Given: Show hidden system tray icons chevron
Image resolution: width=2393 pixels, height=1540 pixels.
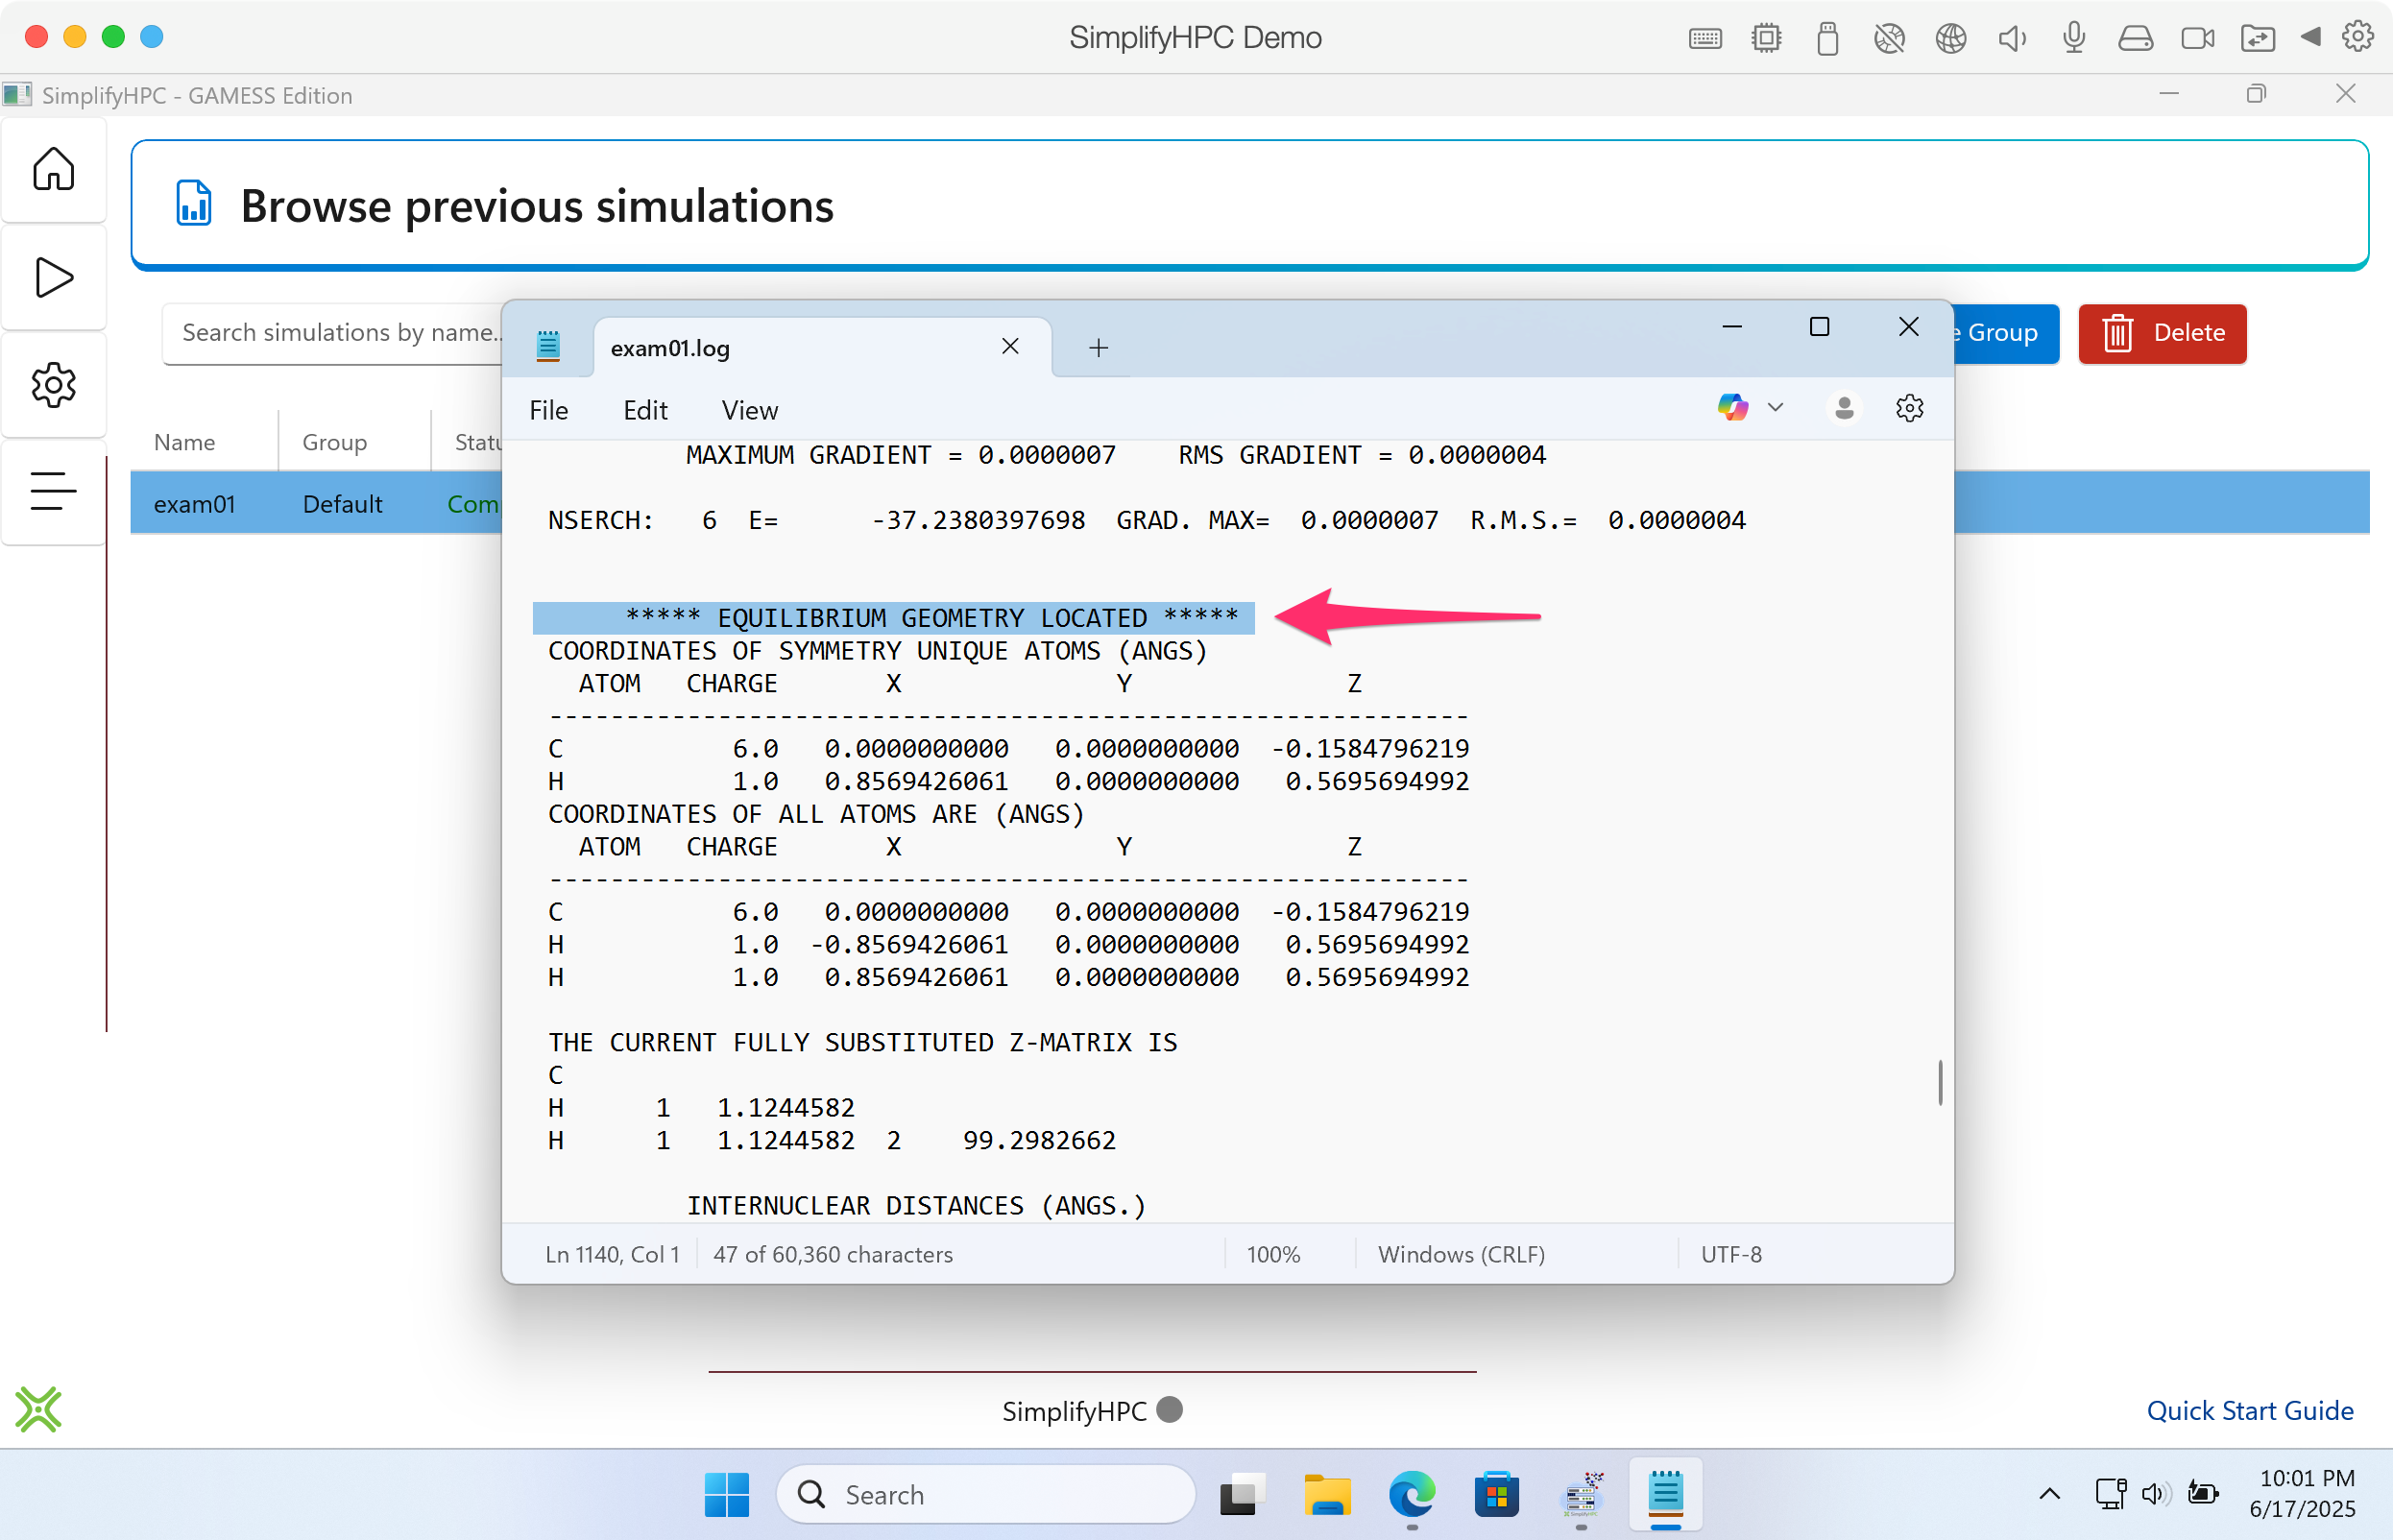Looking at the screenshot, I should pos(2049,1494).
